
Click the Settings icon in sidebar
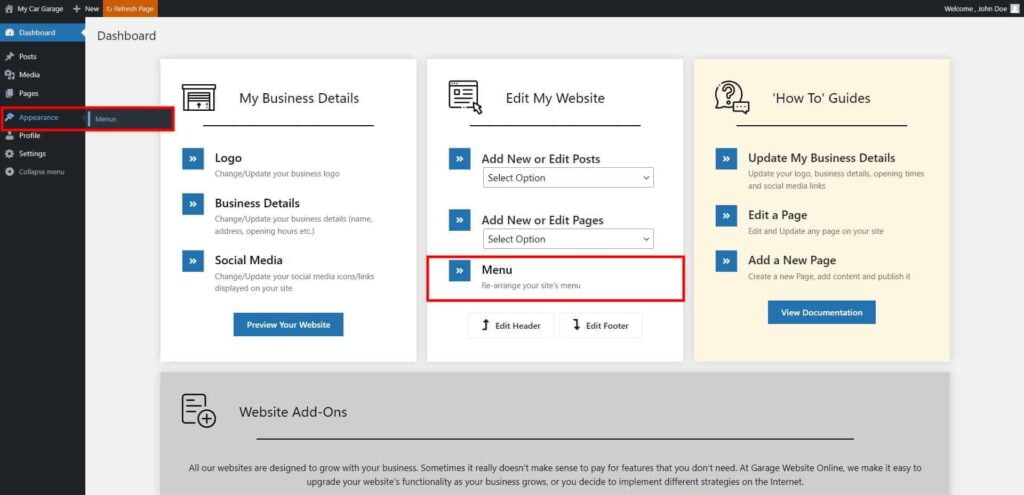pos(9,154)
